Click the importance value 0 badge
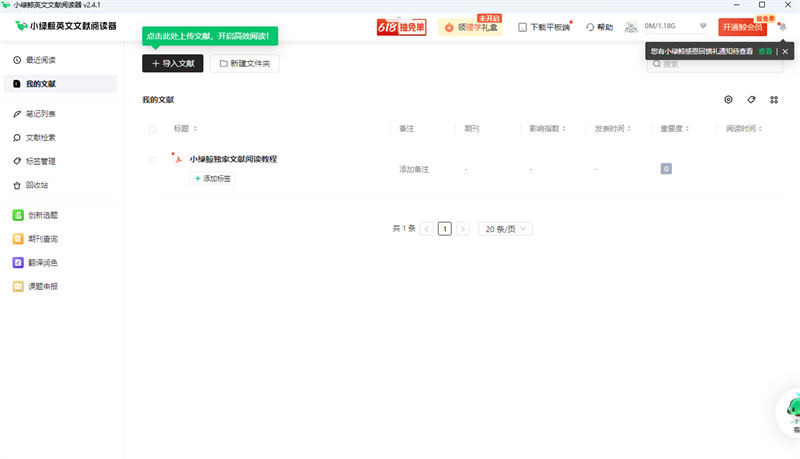This screenshot has width=800, height=459. [x=666, y=169]
